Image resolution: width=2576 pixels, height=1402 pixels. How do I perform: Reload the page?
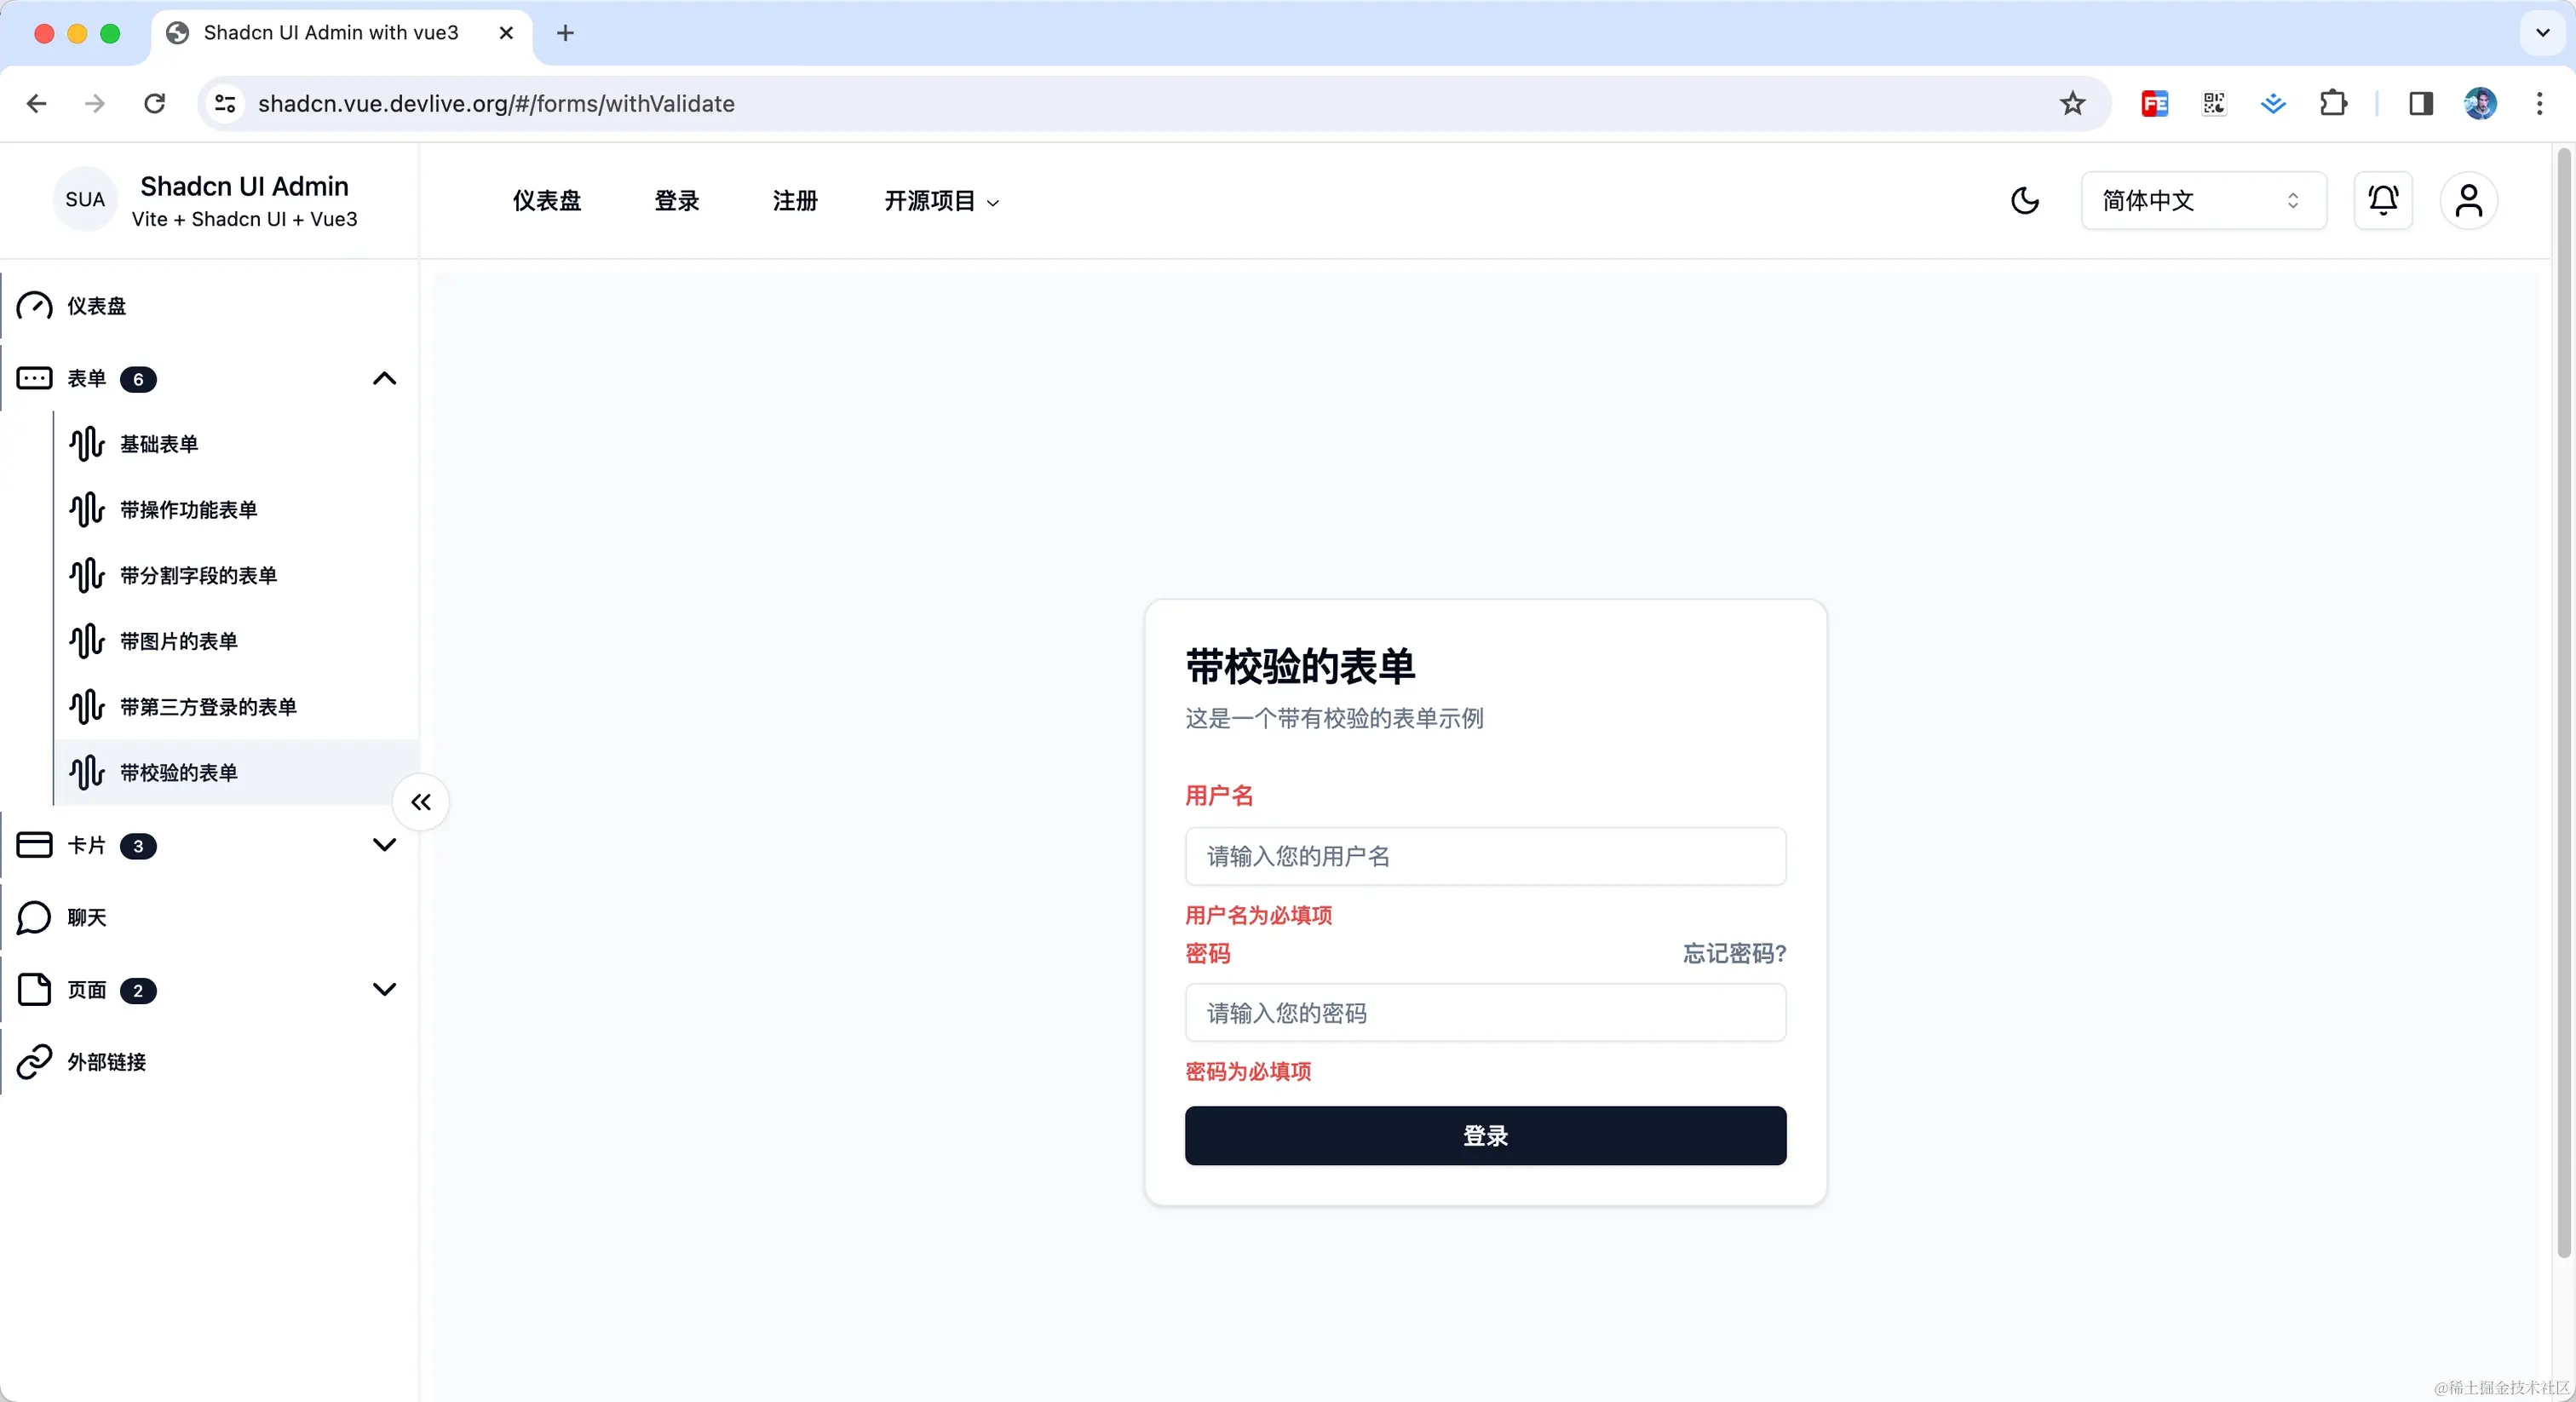(154, 104)
